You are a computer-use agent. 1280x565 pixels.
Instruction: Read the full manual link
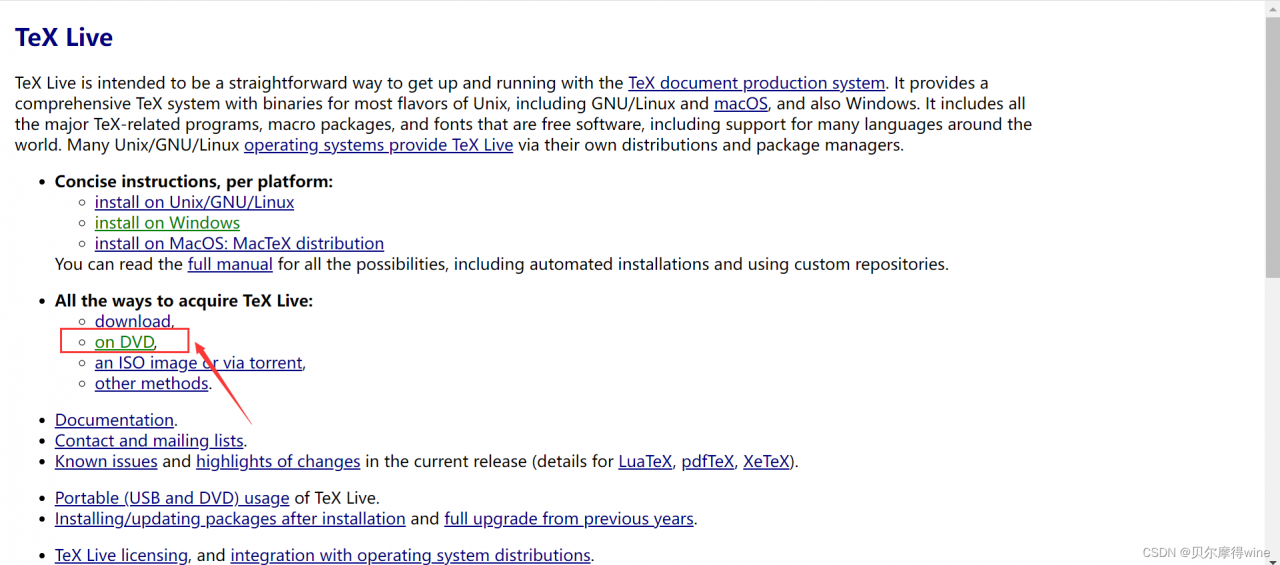point(230,265)
